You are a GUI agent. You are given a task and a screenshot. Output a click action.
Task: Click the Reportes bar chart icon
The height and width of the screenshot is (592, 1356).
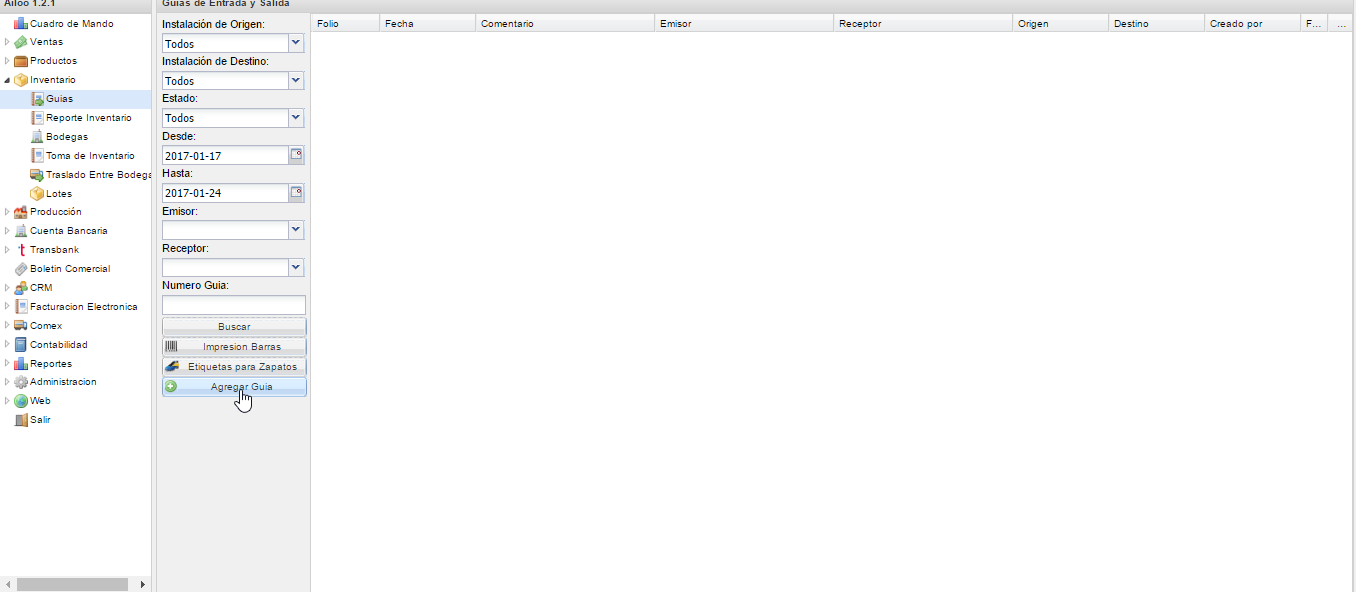(x=21, y=364)
